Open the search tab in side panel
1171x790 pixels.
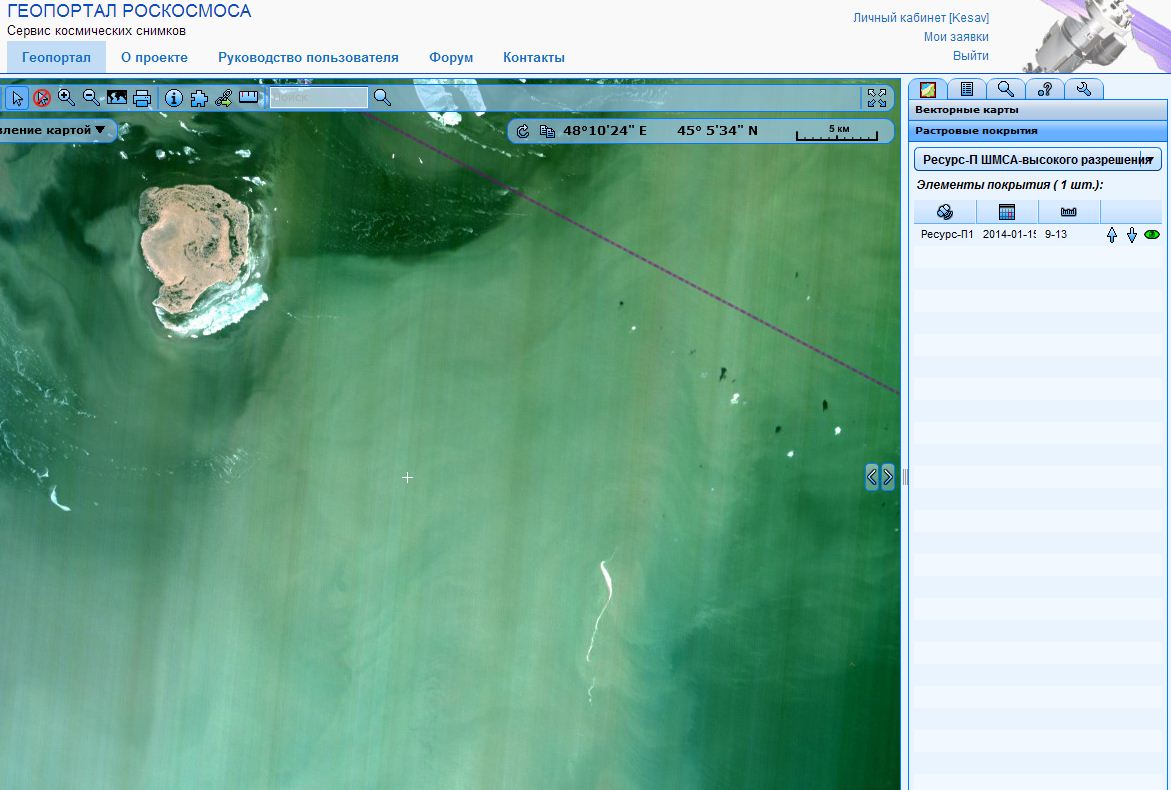tap(1006, 89)
